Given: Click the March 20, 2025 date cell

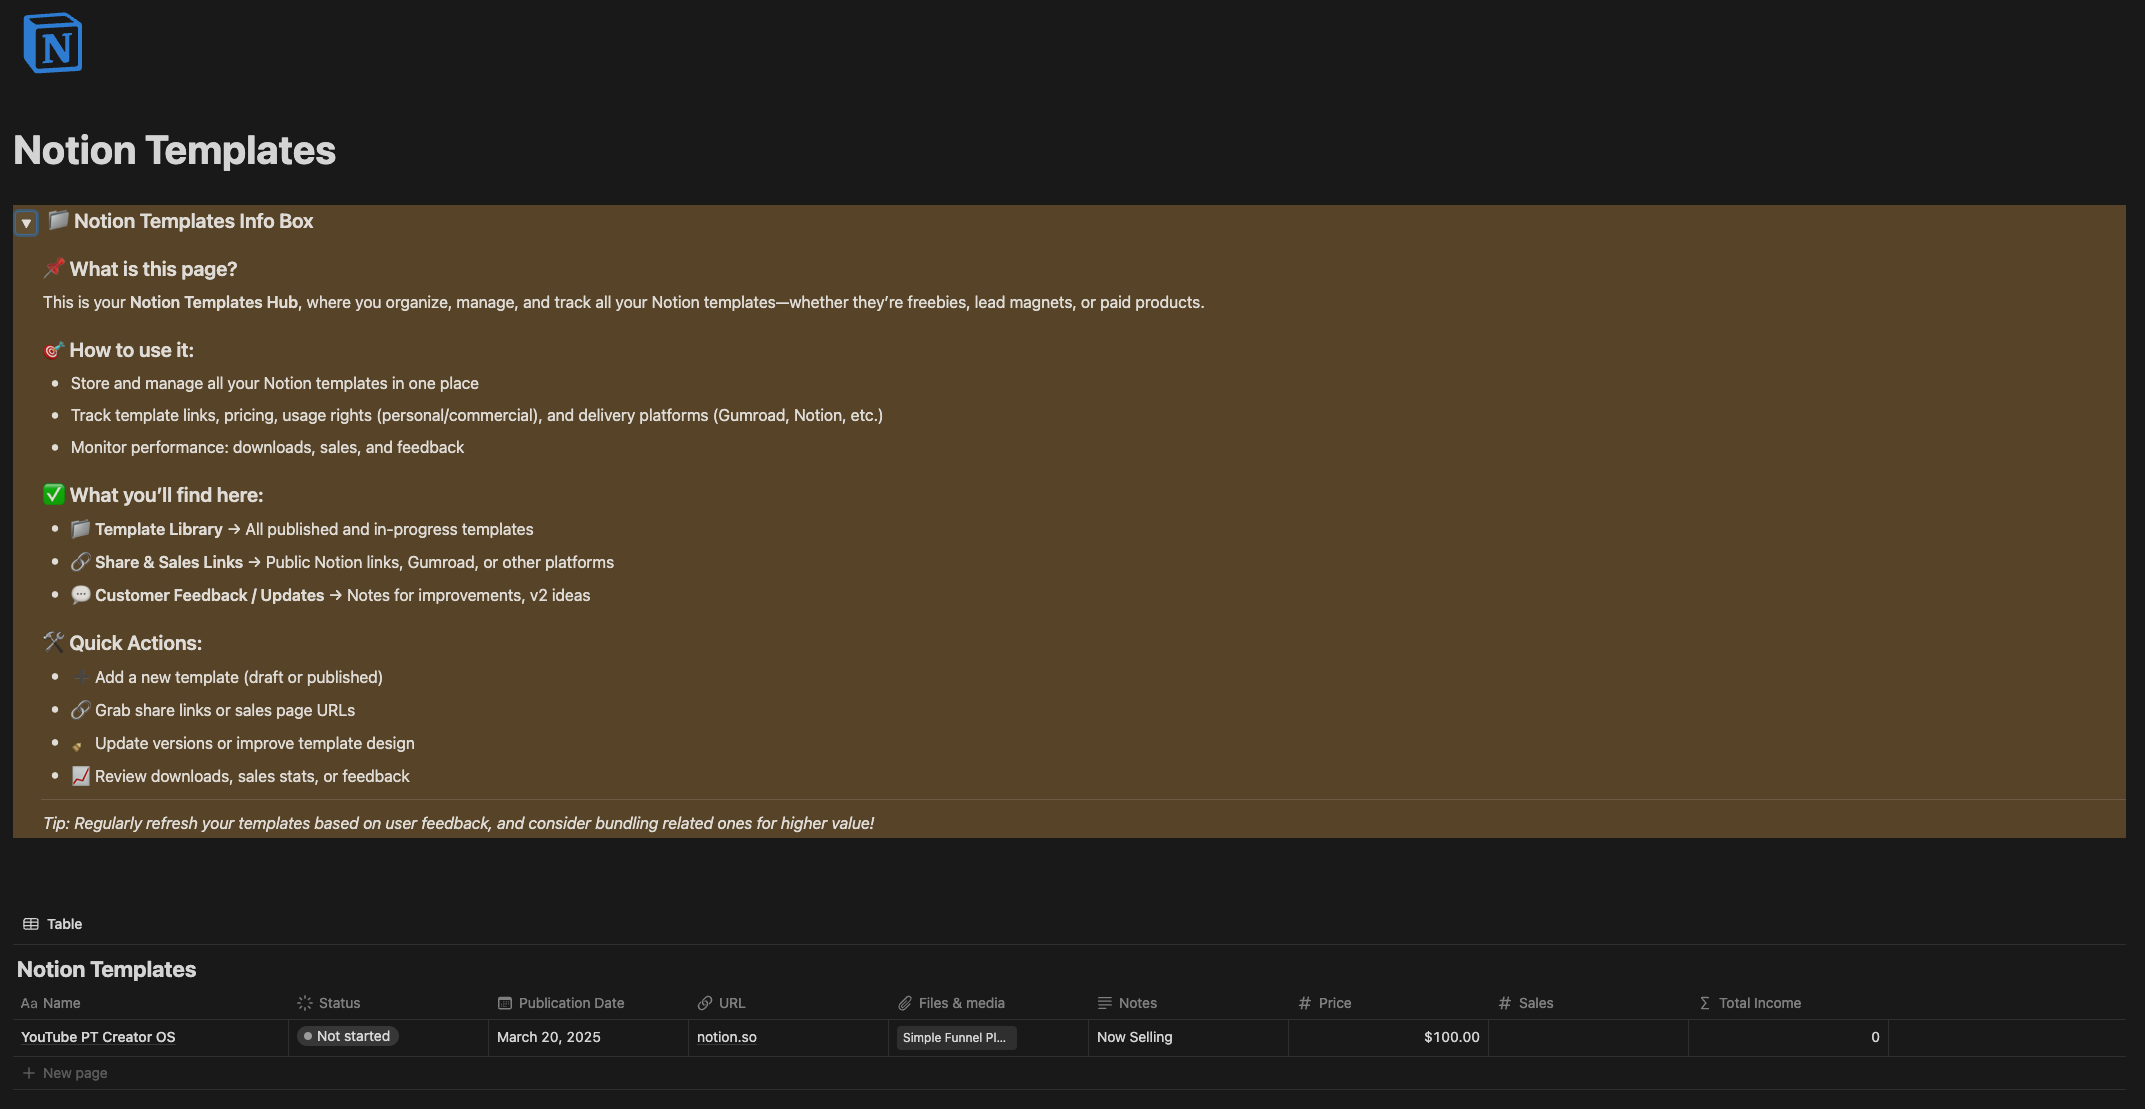Looking at the screenshot, I should [549, 1037].
